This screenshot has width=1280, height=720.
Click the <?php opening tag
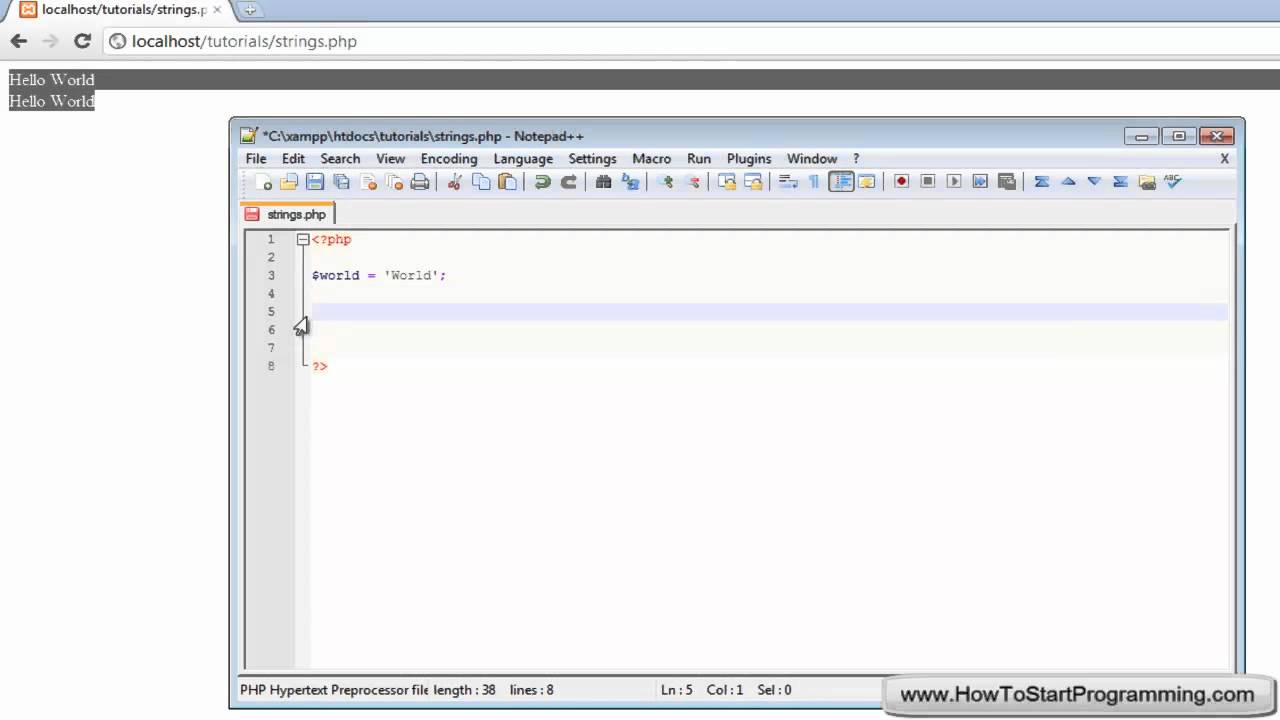coord(332,240)
